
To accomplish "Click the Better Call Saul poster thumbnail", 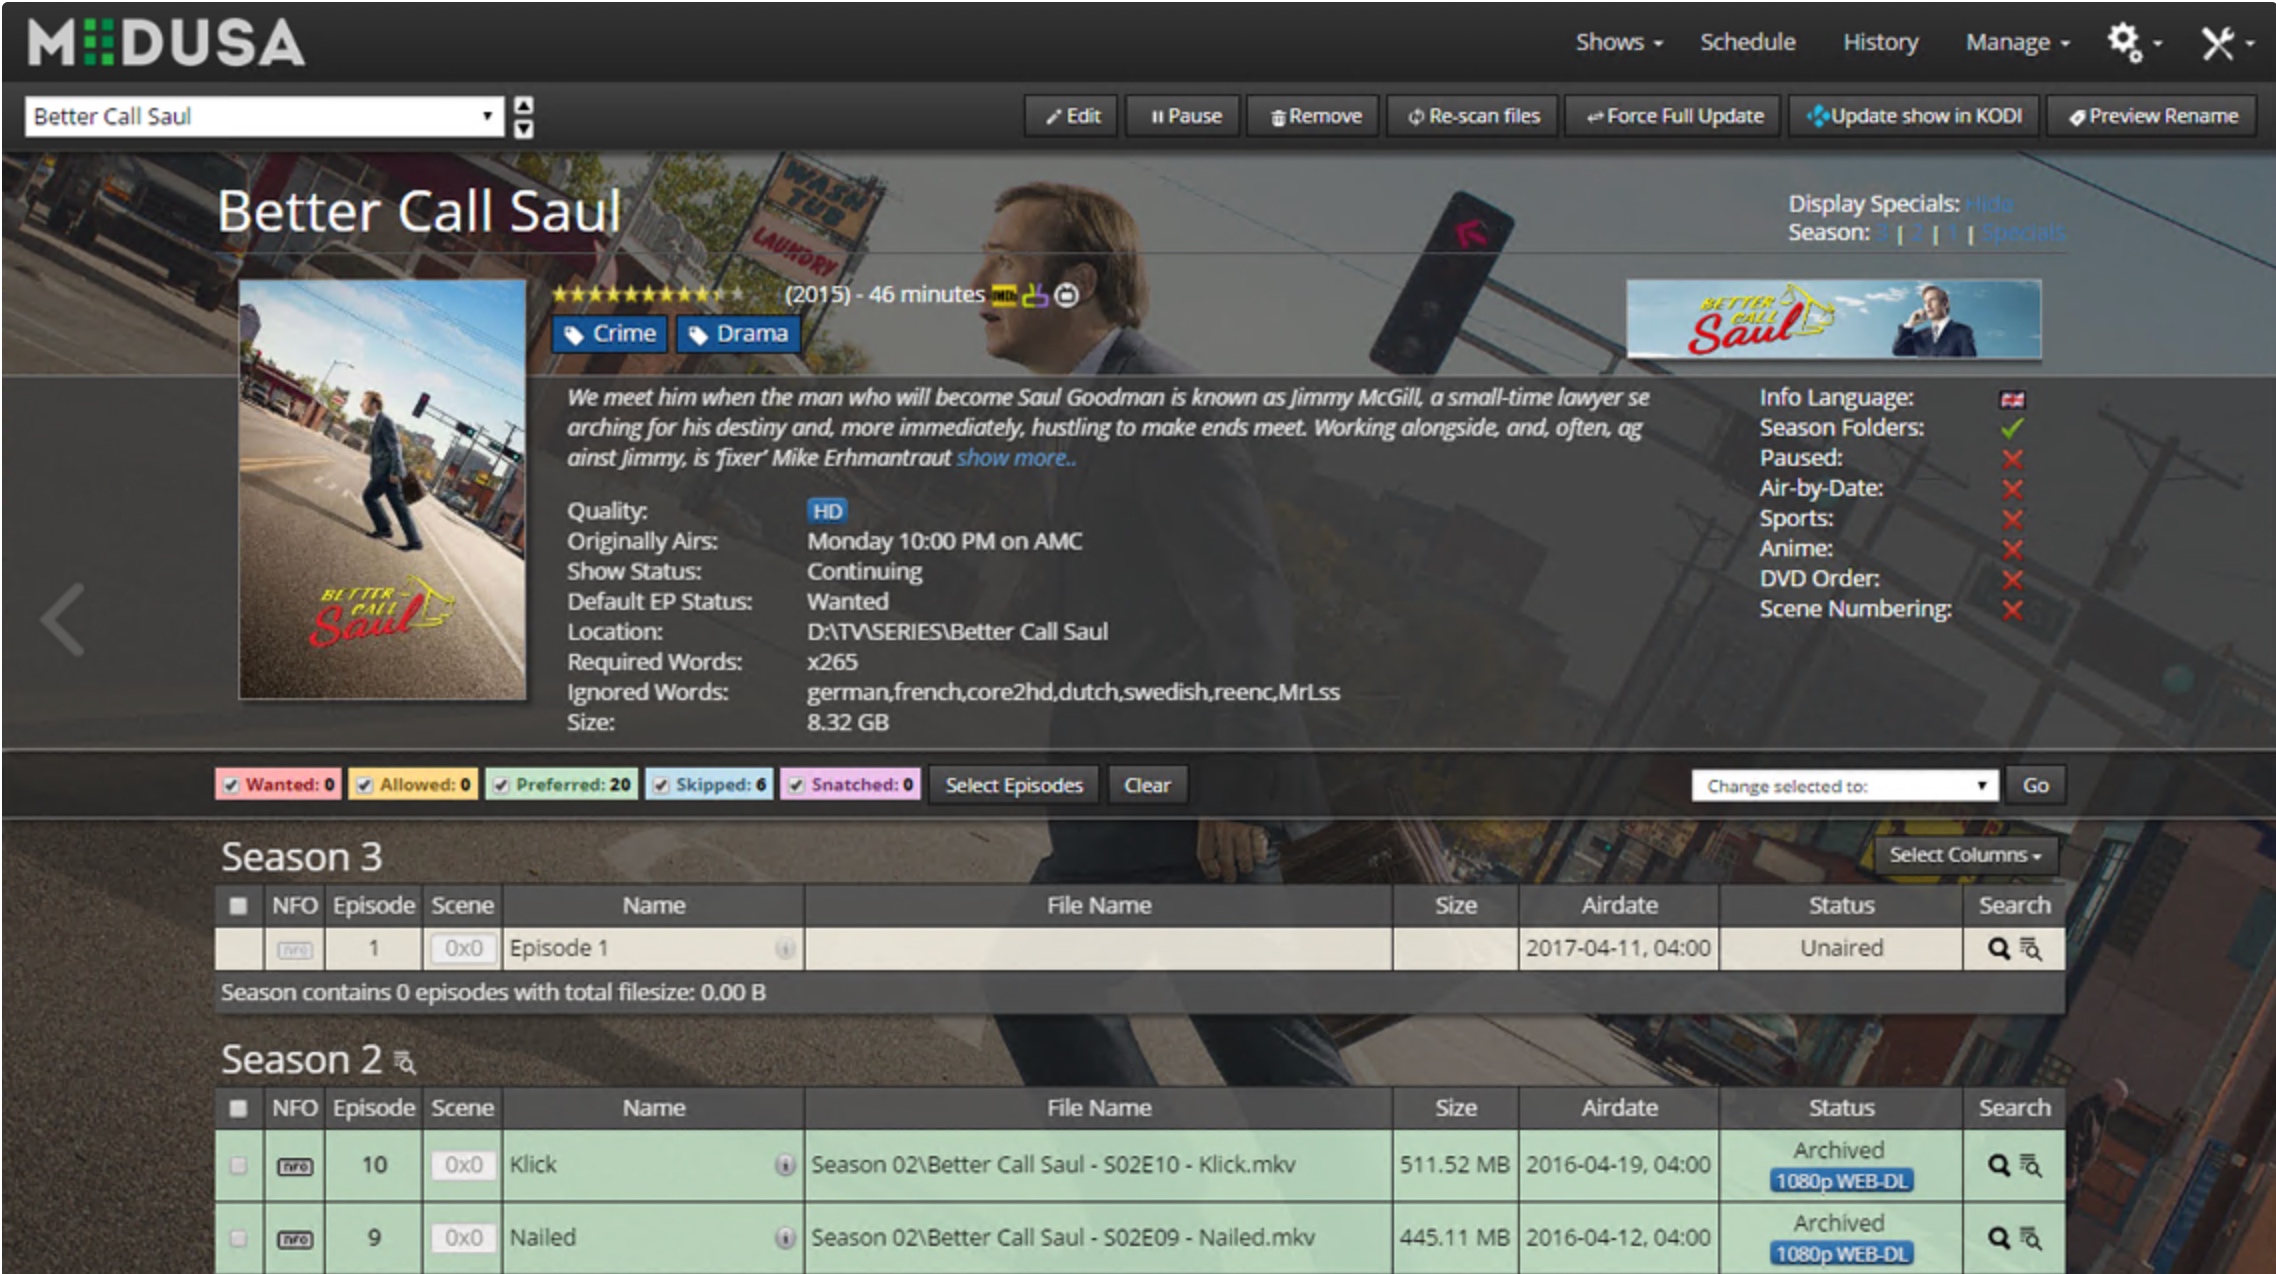I will click(x=382, y=489).
